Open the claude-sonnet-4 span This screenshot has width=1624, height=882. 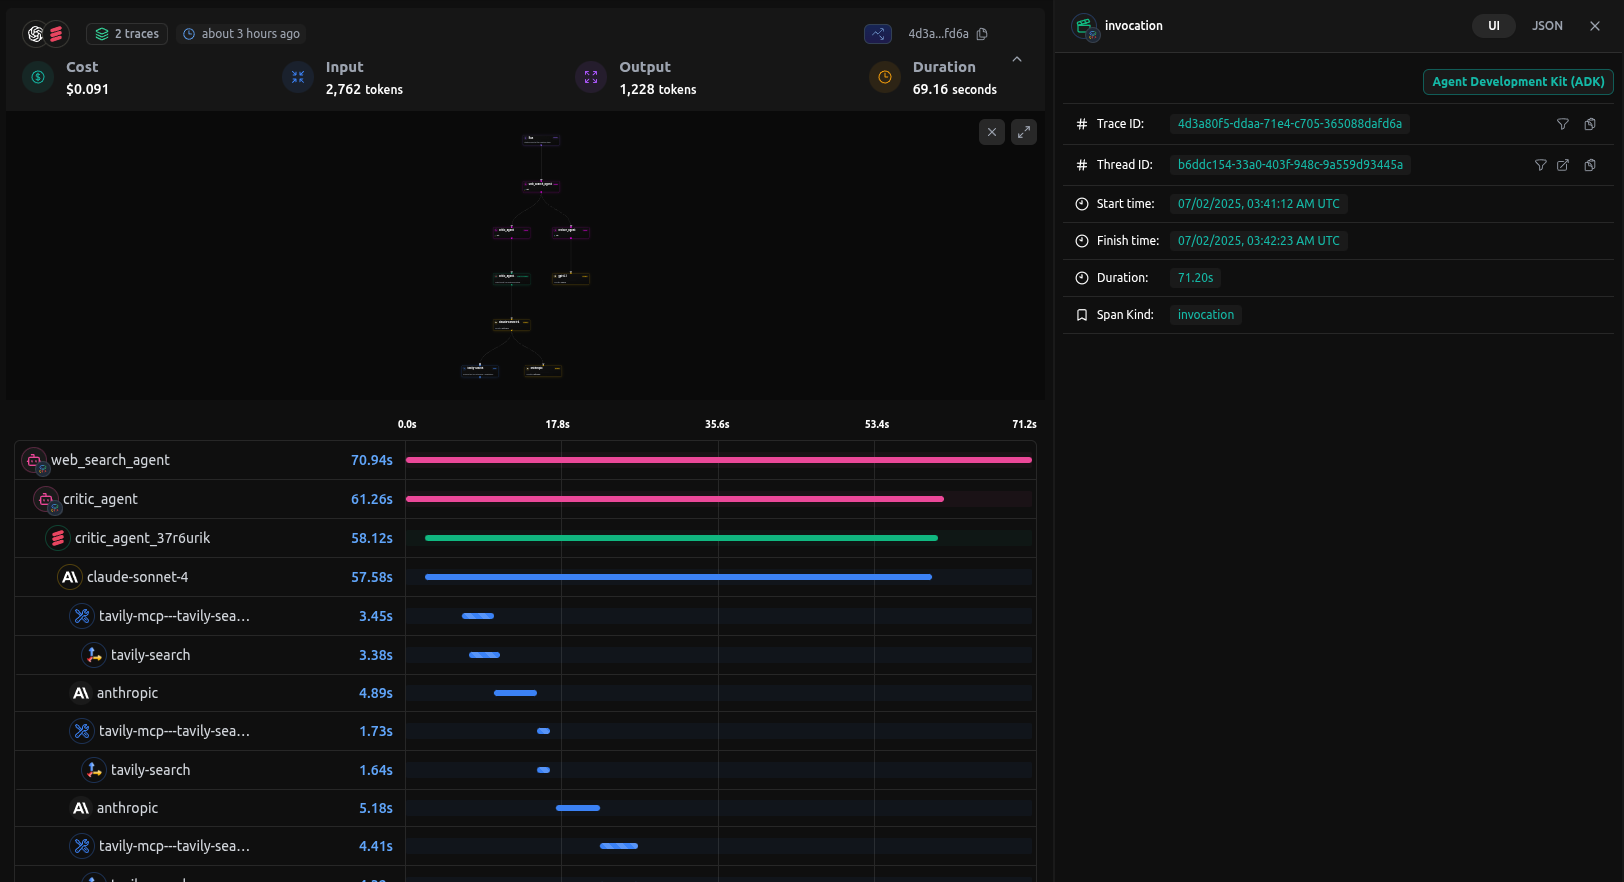pos(137,577)
